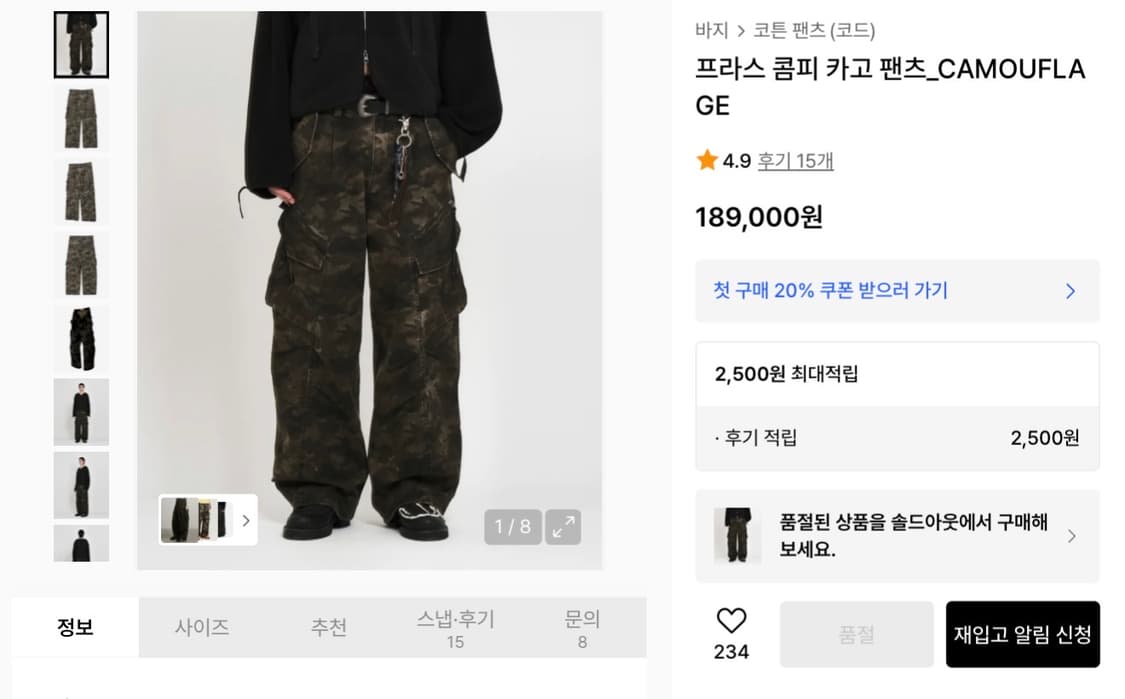Image resolution: width=1125 pixels, height=699 pixels.
Task: Open the 후기 15개 reviews link
Action: (795, 160)
